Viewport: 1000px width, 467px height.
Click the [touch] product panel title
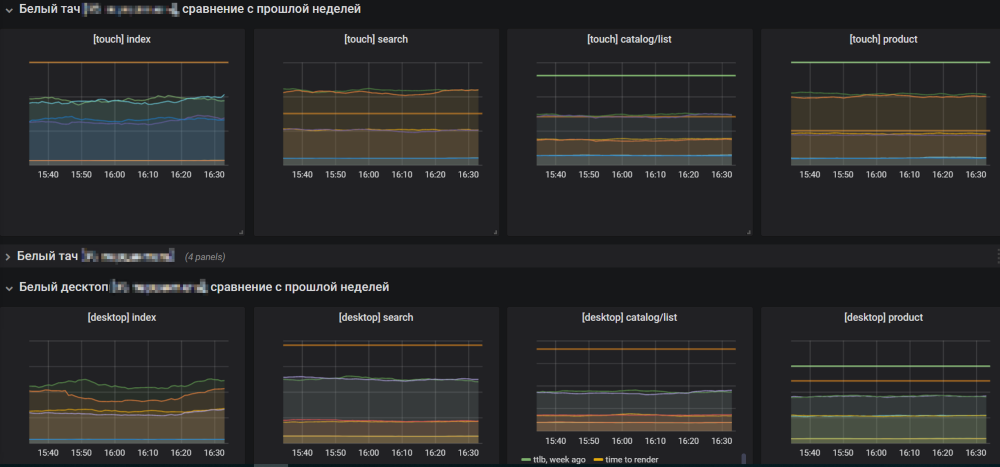click(x=883, y=39)
